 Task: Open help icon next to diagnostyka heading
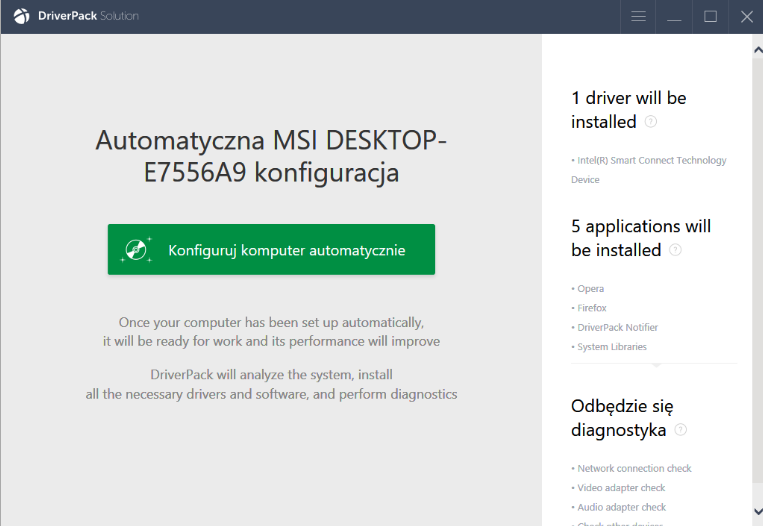click(x=681, y=430)
